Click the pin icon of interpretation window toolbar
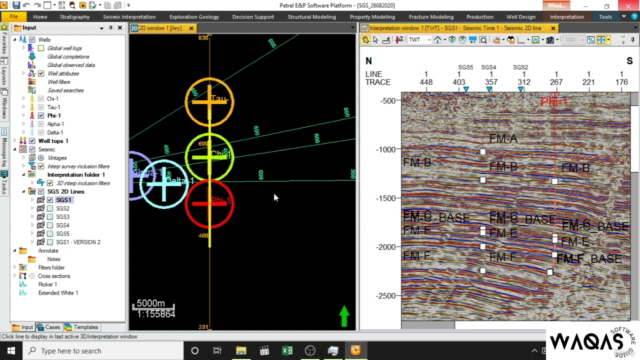This screenshot has height=360, width=640. pos(633,40)
